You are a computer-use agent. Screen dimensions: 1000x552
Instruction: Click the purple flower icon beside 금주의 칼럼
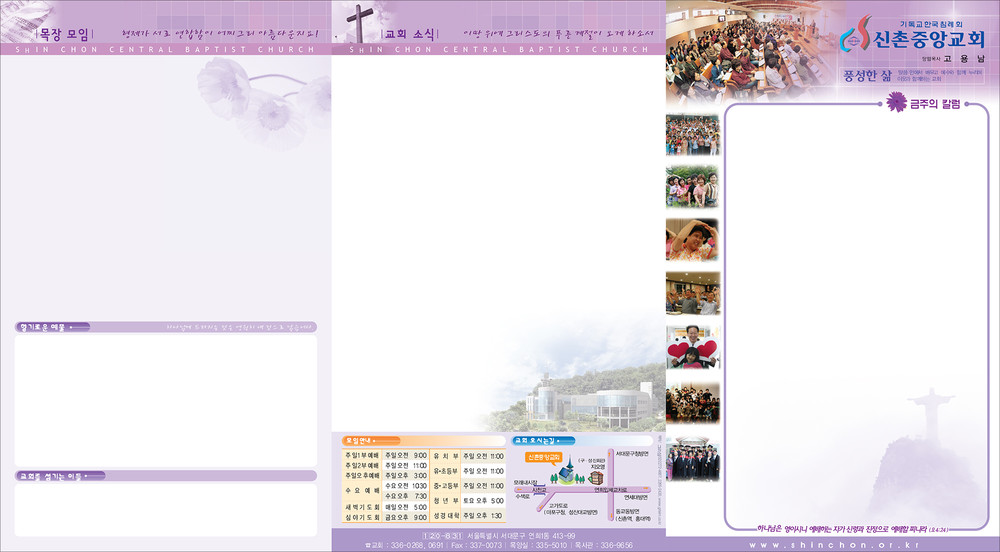pyautogui.click(x=896, y=101)
